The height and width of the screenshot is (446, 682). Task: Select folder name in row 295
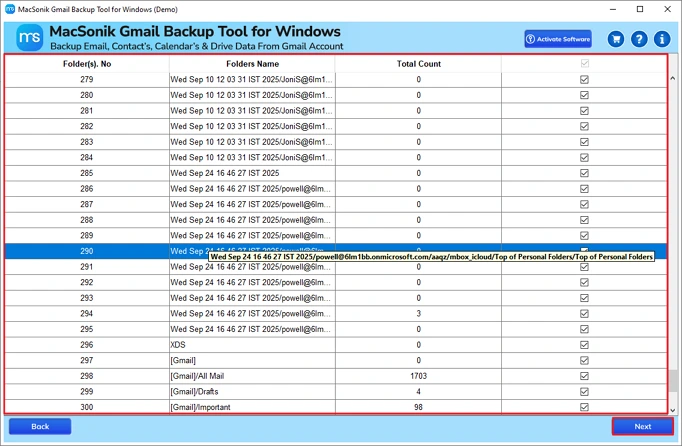coord(251,329)
